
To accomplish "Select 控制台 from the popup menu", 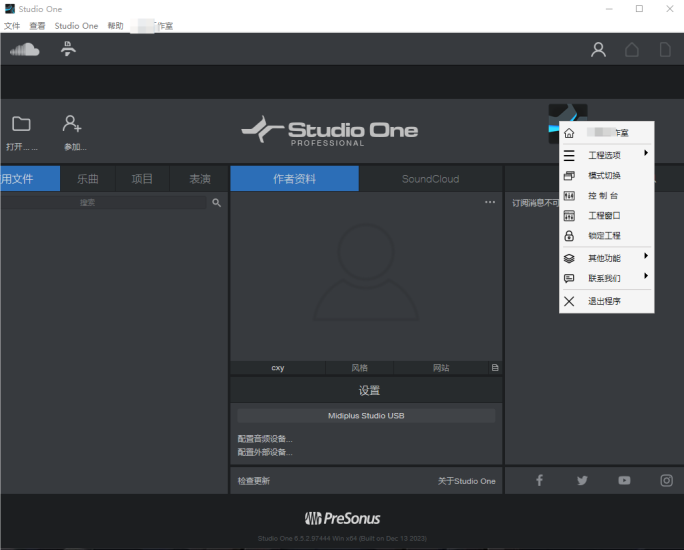I will 606,195.
